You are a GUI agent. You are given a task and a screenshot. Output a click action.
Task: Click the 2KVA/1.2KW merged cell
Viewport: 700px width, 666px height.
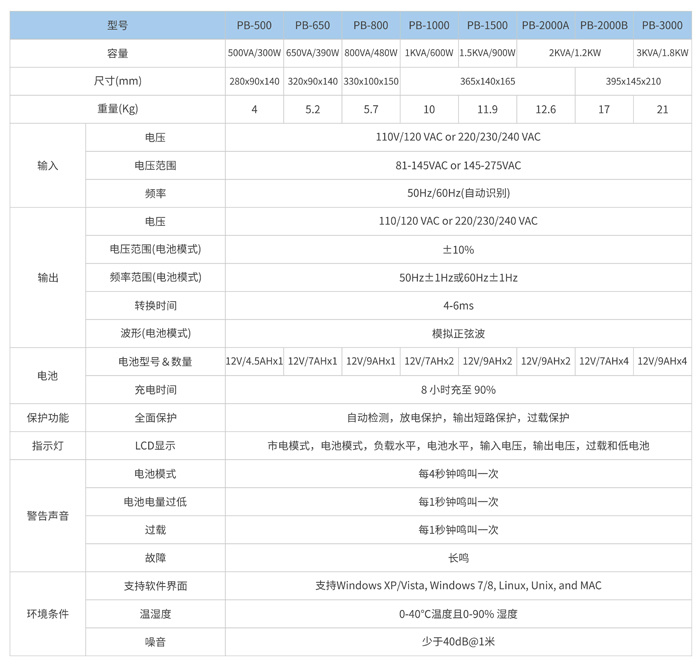point(575,53)
